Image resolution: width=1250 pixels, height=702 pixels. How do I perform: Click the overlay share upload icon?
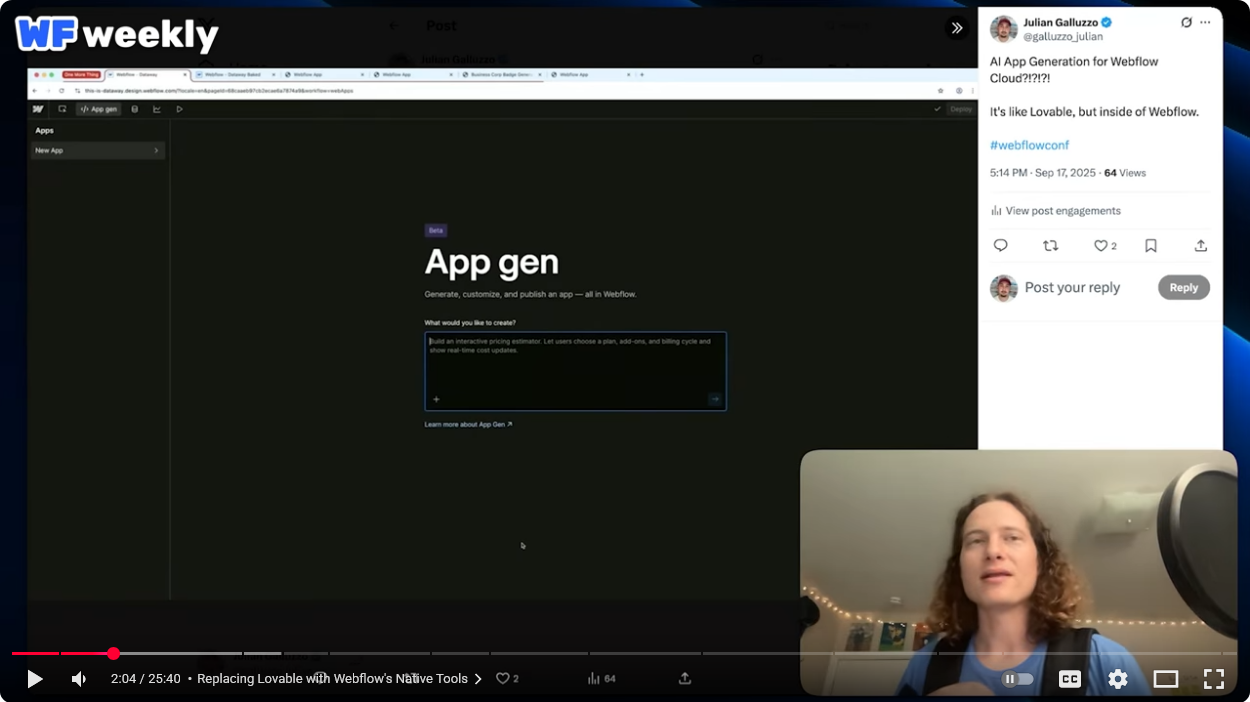(x=685, y=678)
